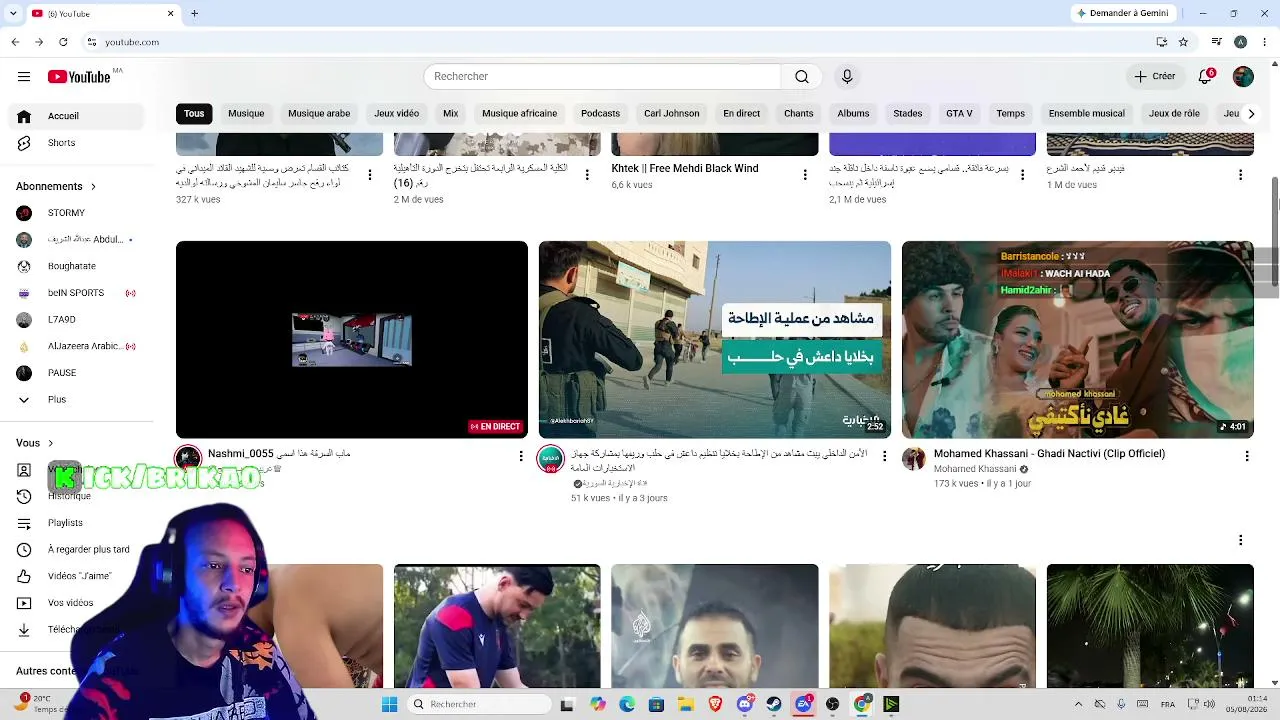Bookmark this page with the star icon

[1183, 42]
